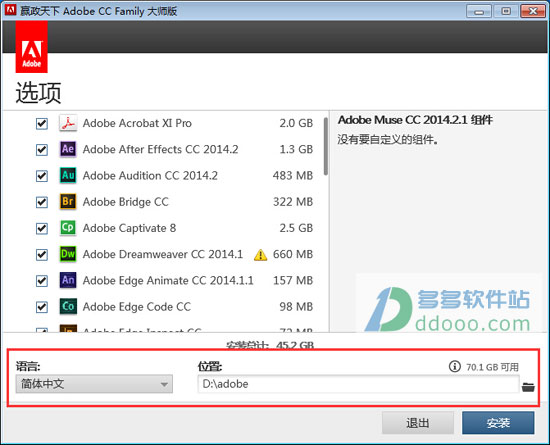Click the 157 MB size value
Viewport: 550px width, 445px height.
pyautogui.click(x=293, y=280)
